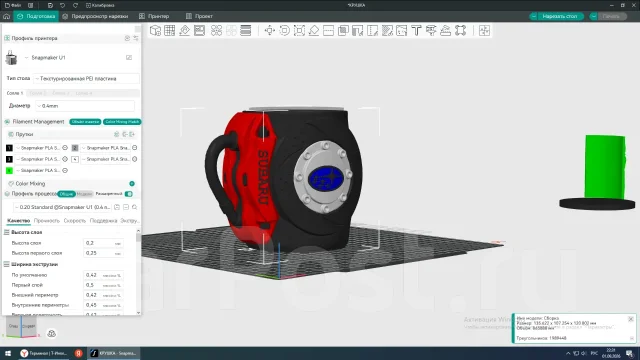
Task: Choose the Lay on face tool
Action: click(x=314, y=31)
